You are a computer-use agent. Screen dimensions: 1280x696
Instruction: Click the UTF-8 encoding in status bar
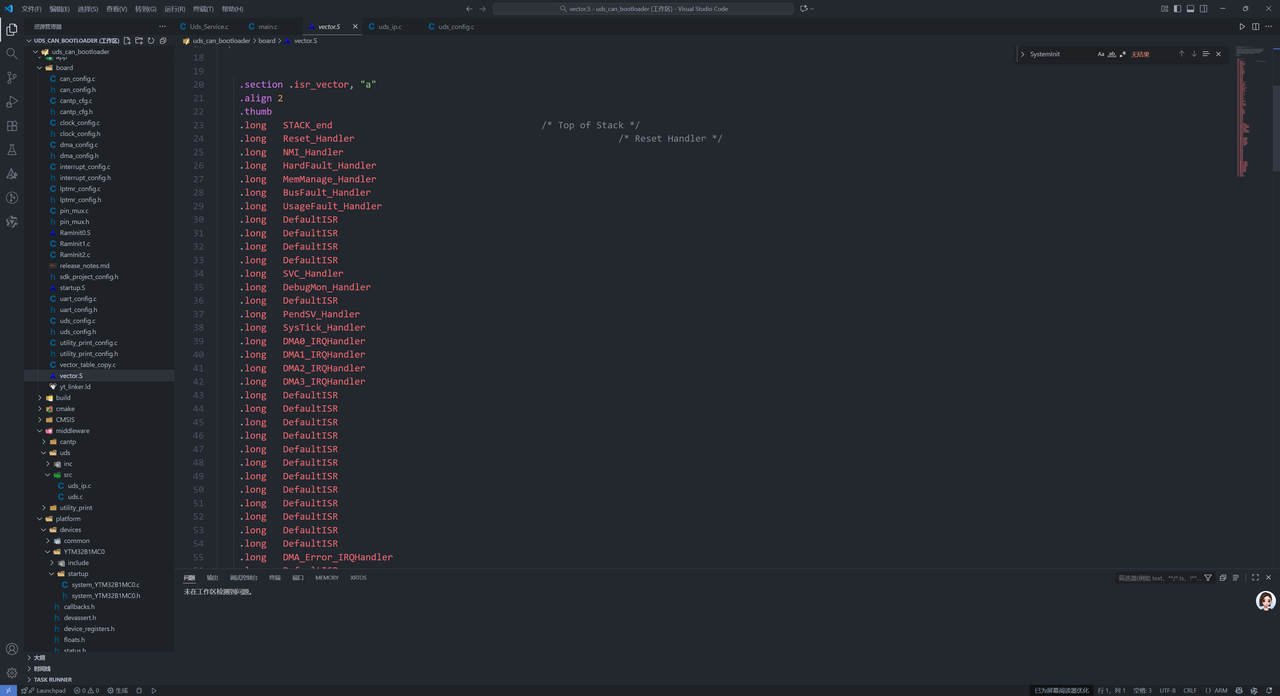tap(1167, 690)
